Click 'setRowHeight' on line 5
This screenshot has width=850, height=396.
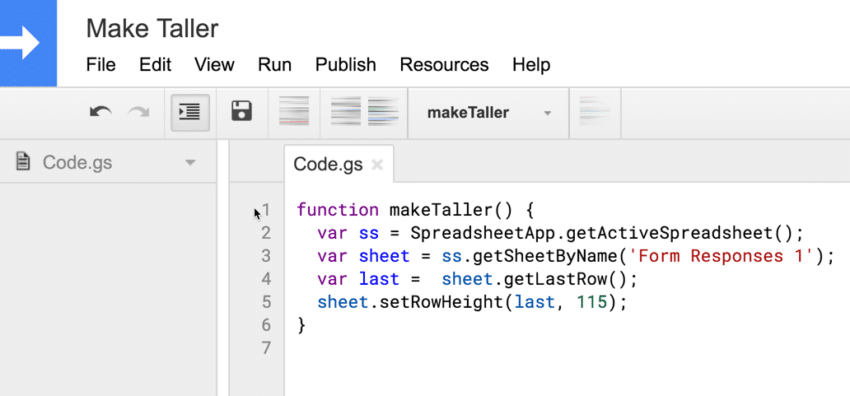pos(441,302)
